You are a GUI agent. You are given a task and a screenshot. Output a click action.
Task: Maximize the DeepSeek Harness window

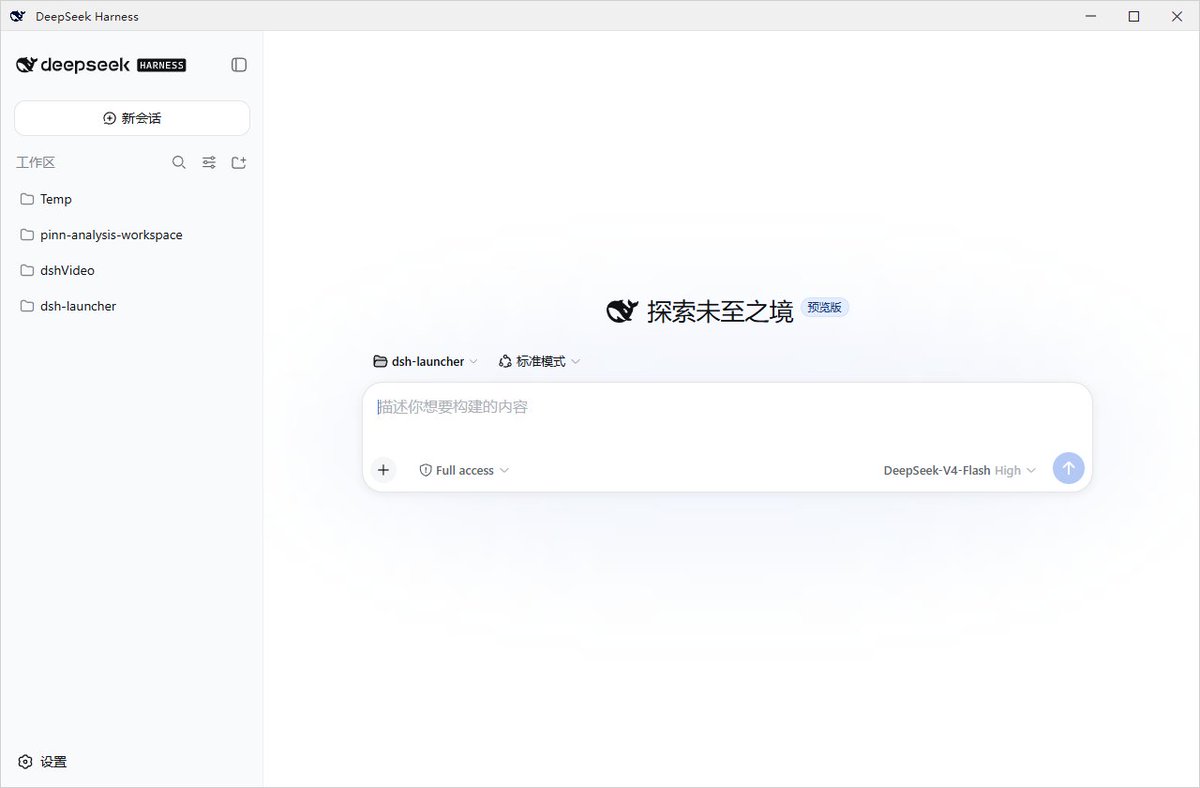[1134, 16]
